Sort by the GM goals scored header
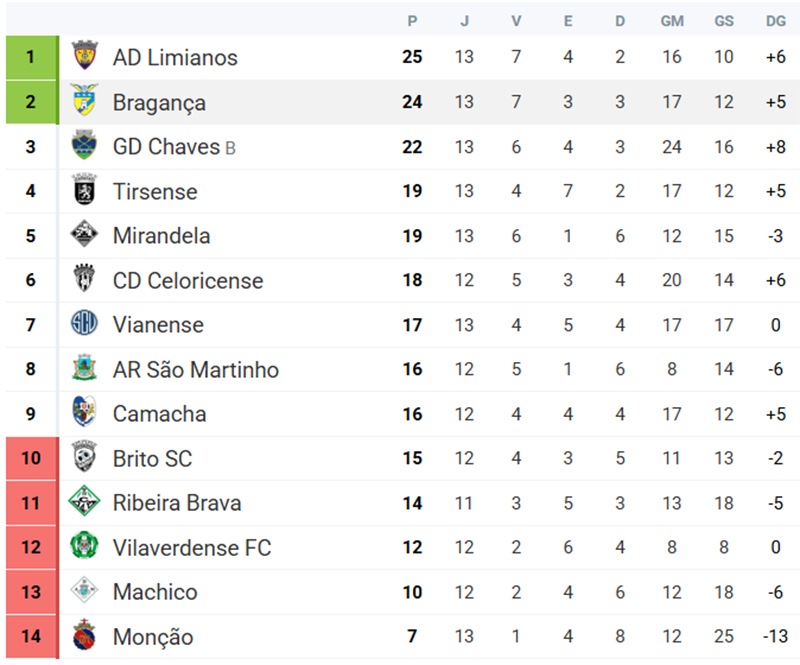 pos(672,21)
